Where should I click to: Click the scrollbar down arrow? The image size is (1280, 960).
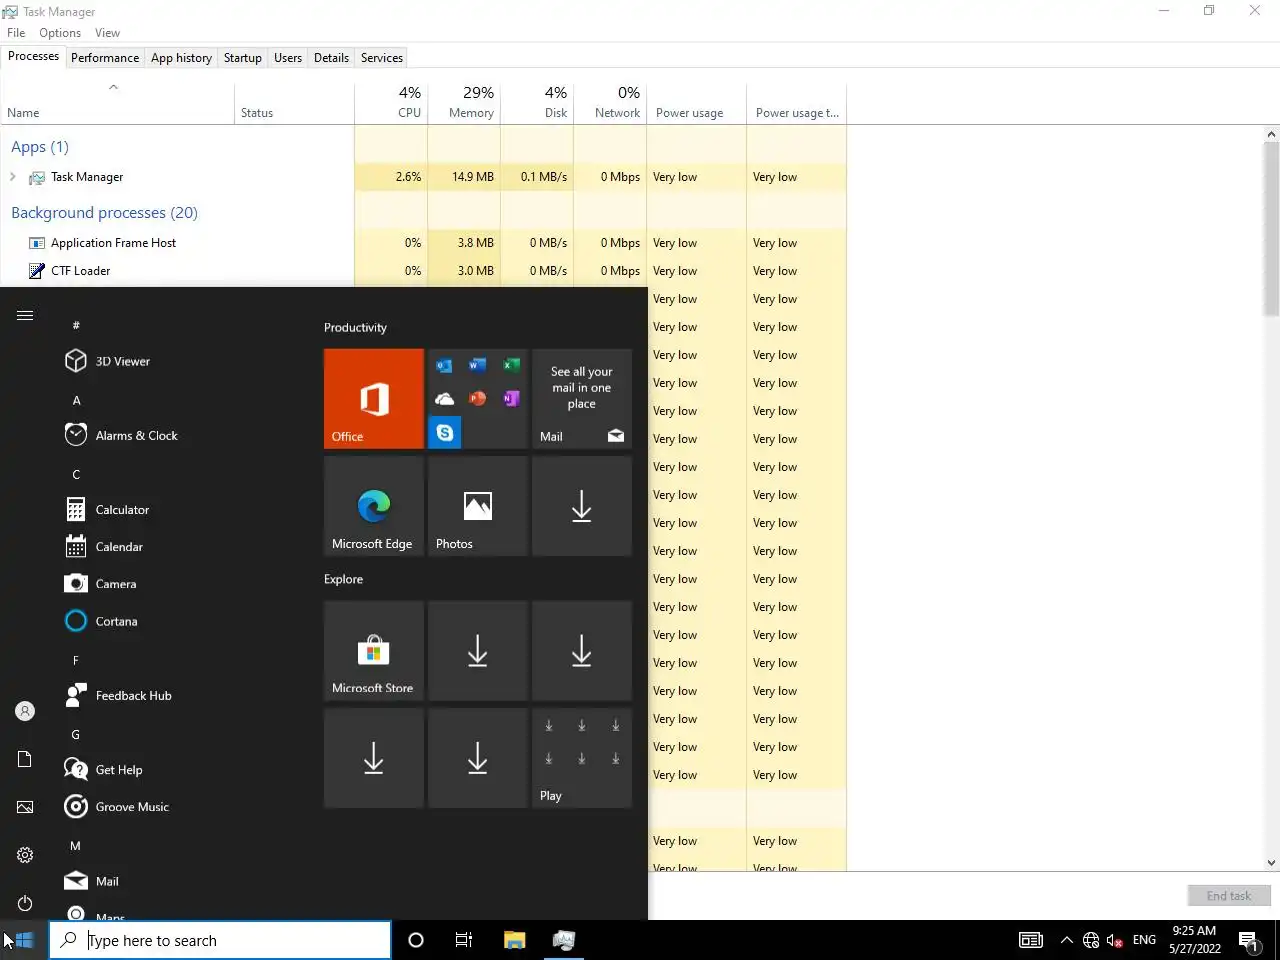[x=1272, y=863]
